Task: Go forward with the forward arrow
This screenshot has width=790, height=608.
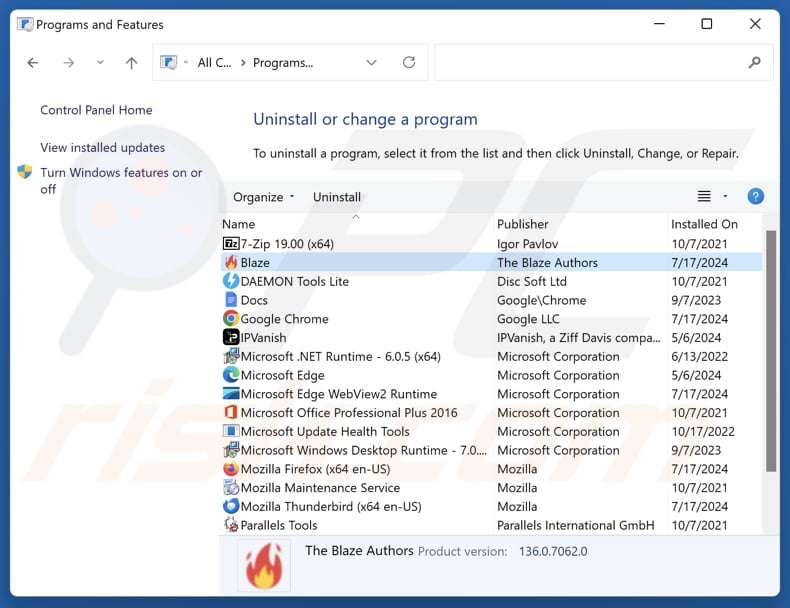Action: click(69, 63)
